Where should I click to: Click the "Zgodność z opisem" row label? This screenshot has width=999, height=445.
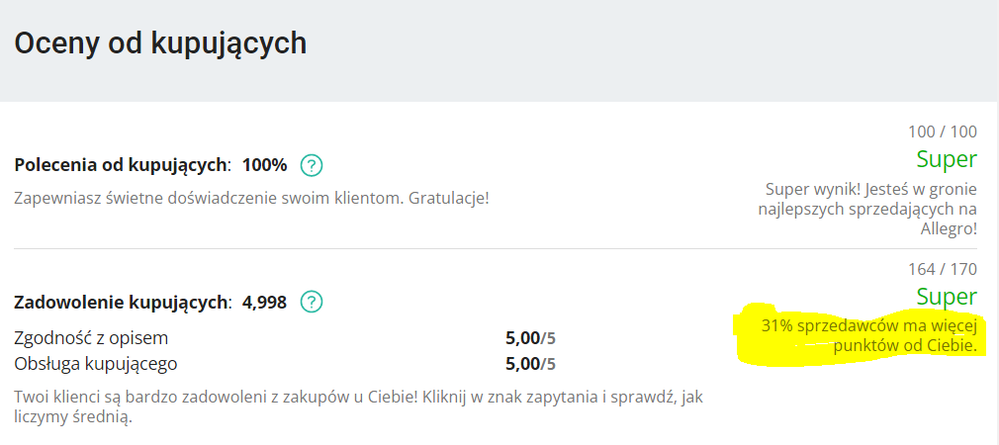91,337
